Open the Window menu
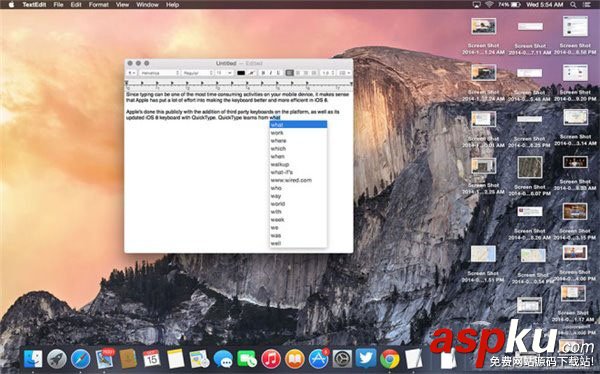Viewport: 600px width, 374px height. 147,5
